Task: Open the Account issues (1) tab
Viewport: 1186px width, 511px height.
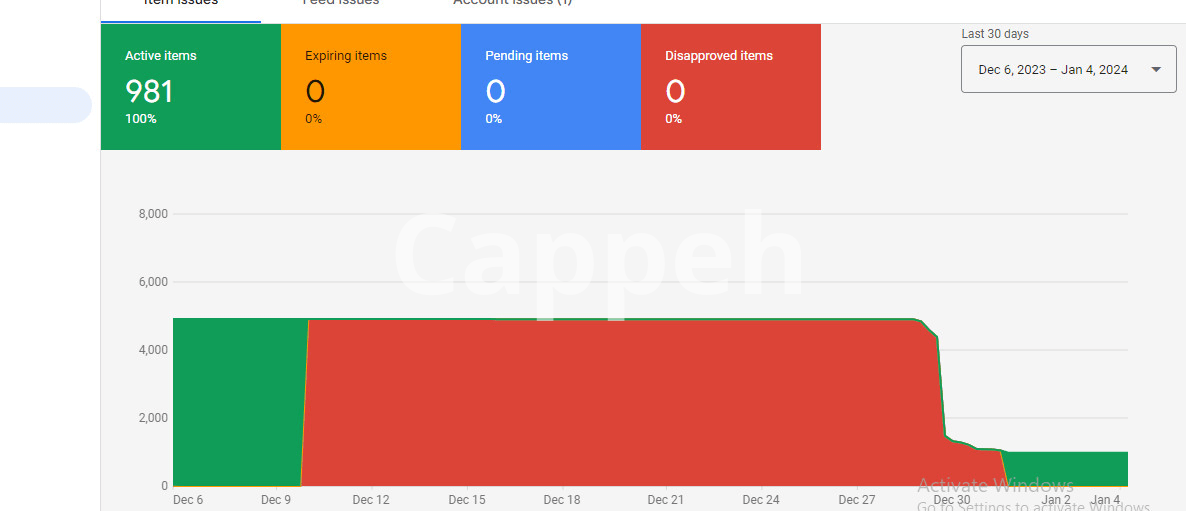Action: point(512,3)
